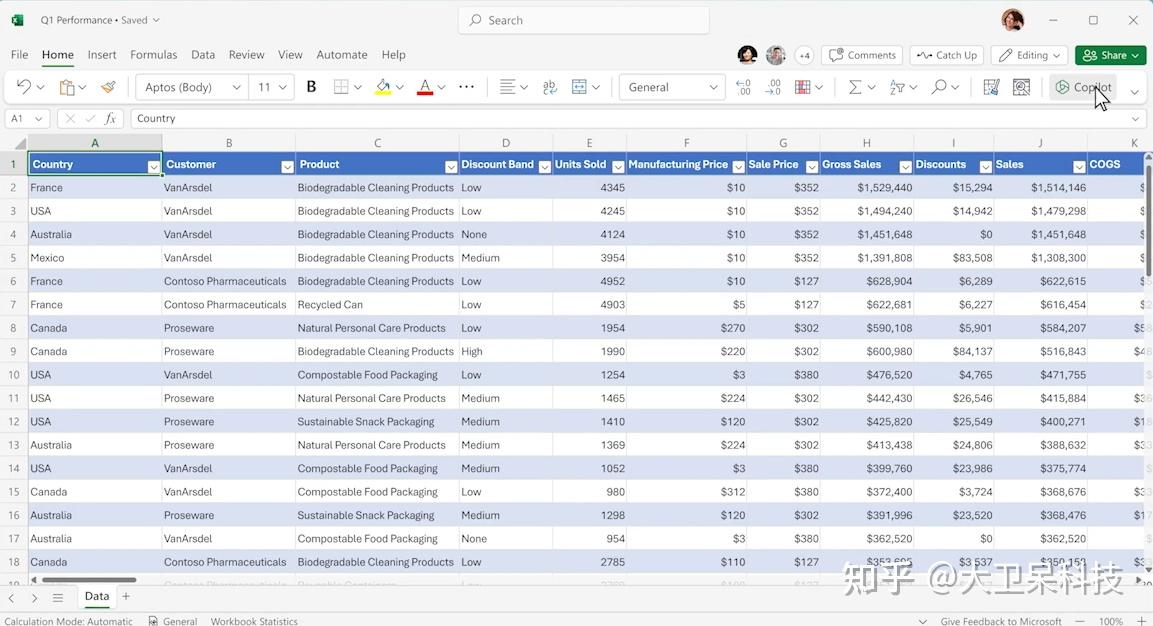
Task: Click the Undo arrow icon
Action: (24, 87)
